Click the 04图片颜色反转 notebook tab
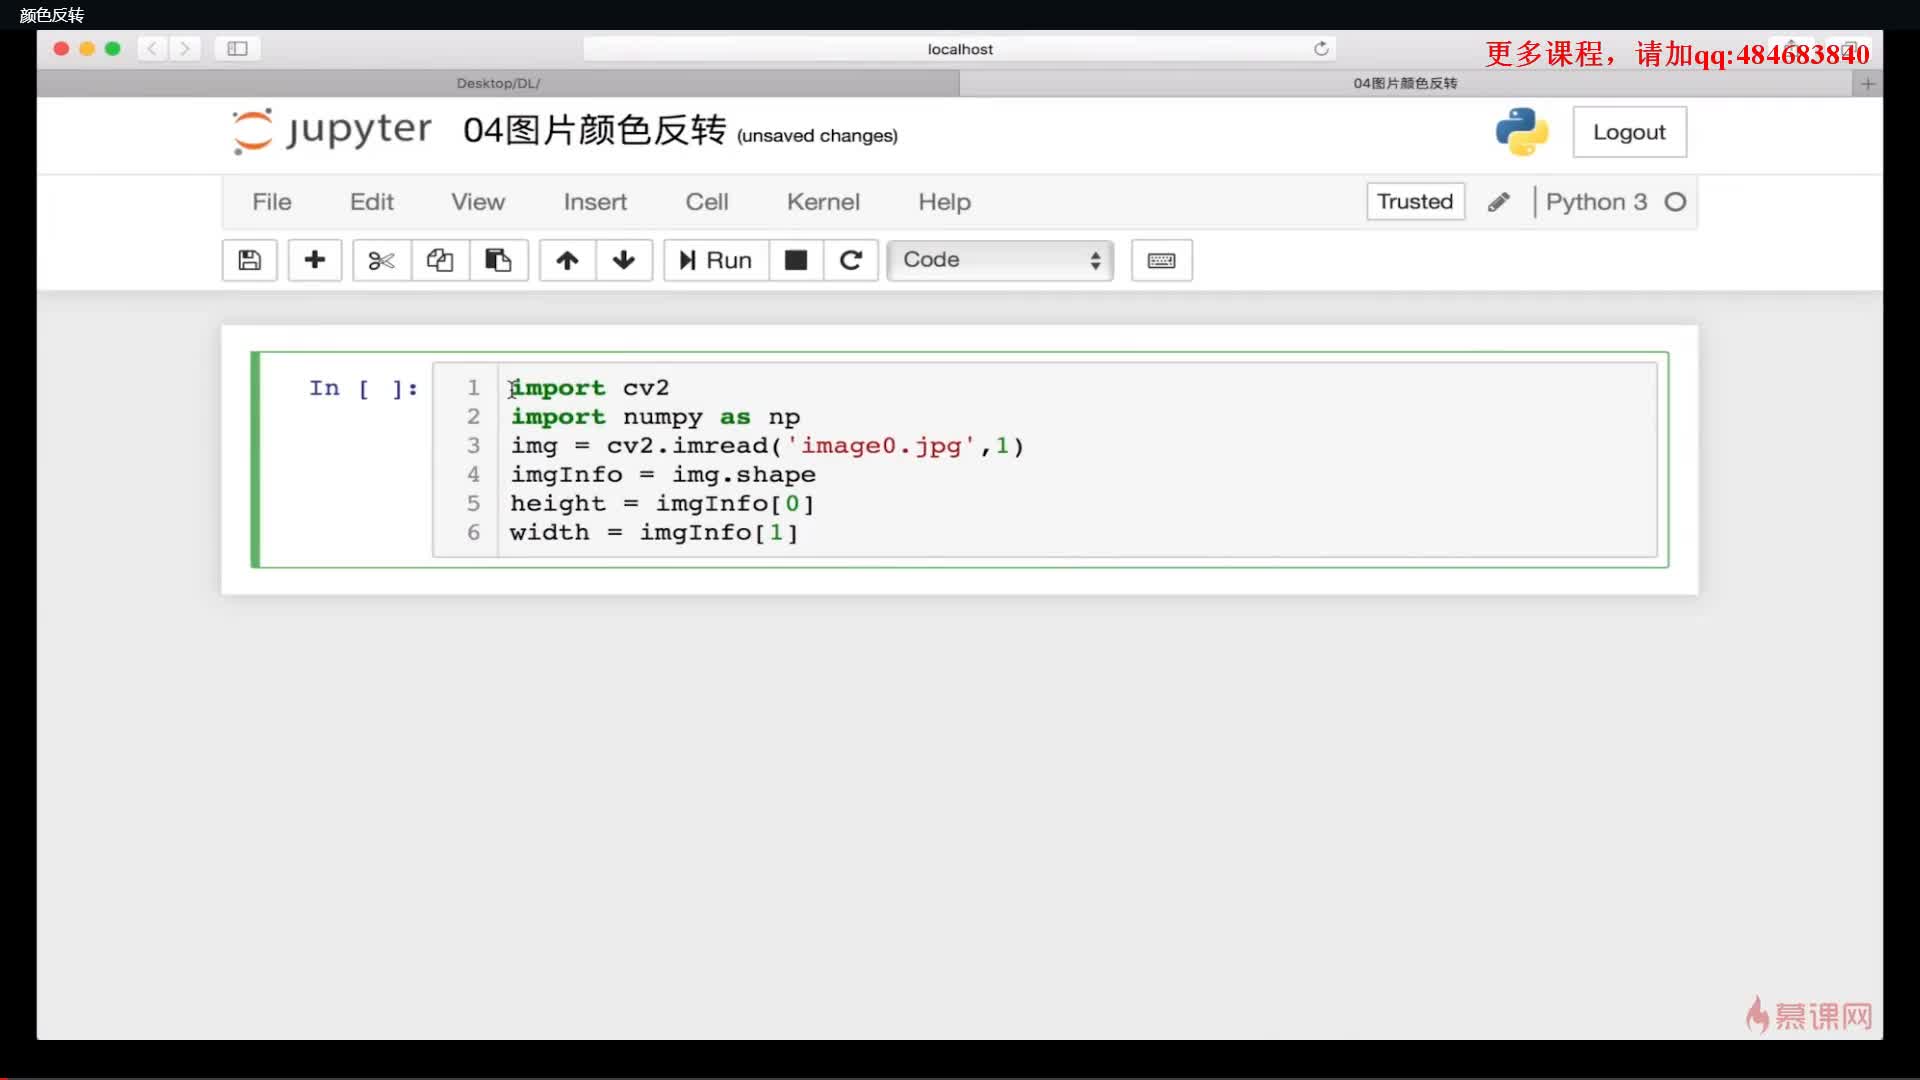The image size is (1920, 1080). coord(1404,82)
